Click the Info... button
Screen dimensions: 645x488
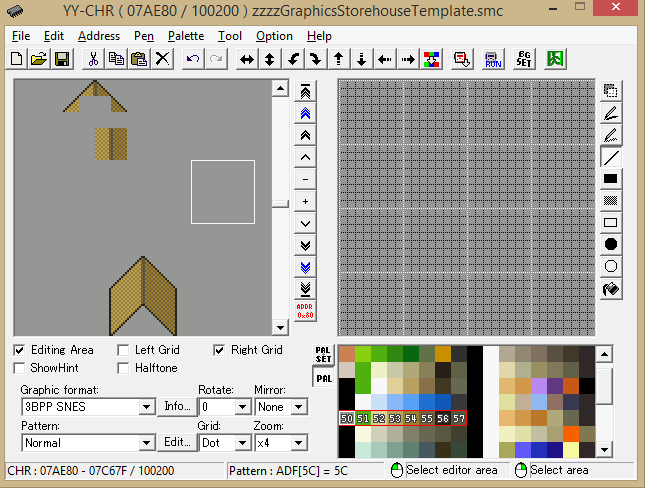coord(177,407)
